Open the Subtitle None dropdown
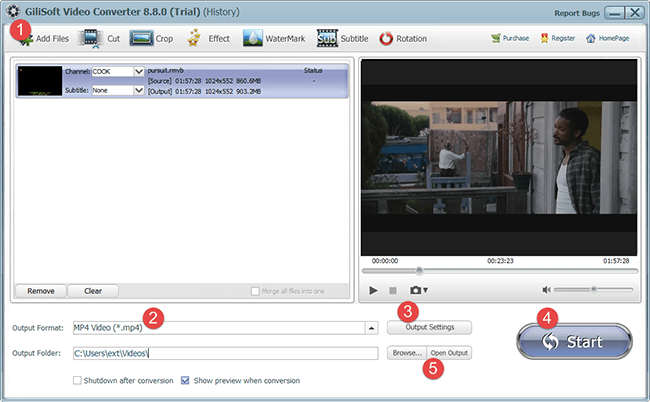This screenshot has height=402, width=650. coord(139,90)
